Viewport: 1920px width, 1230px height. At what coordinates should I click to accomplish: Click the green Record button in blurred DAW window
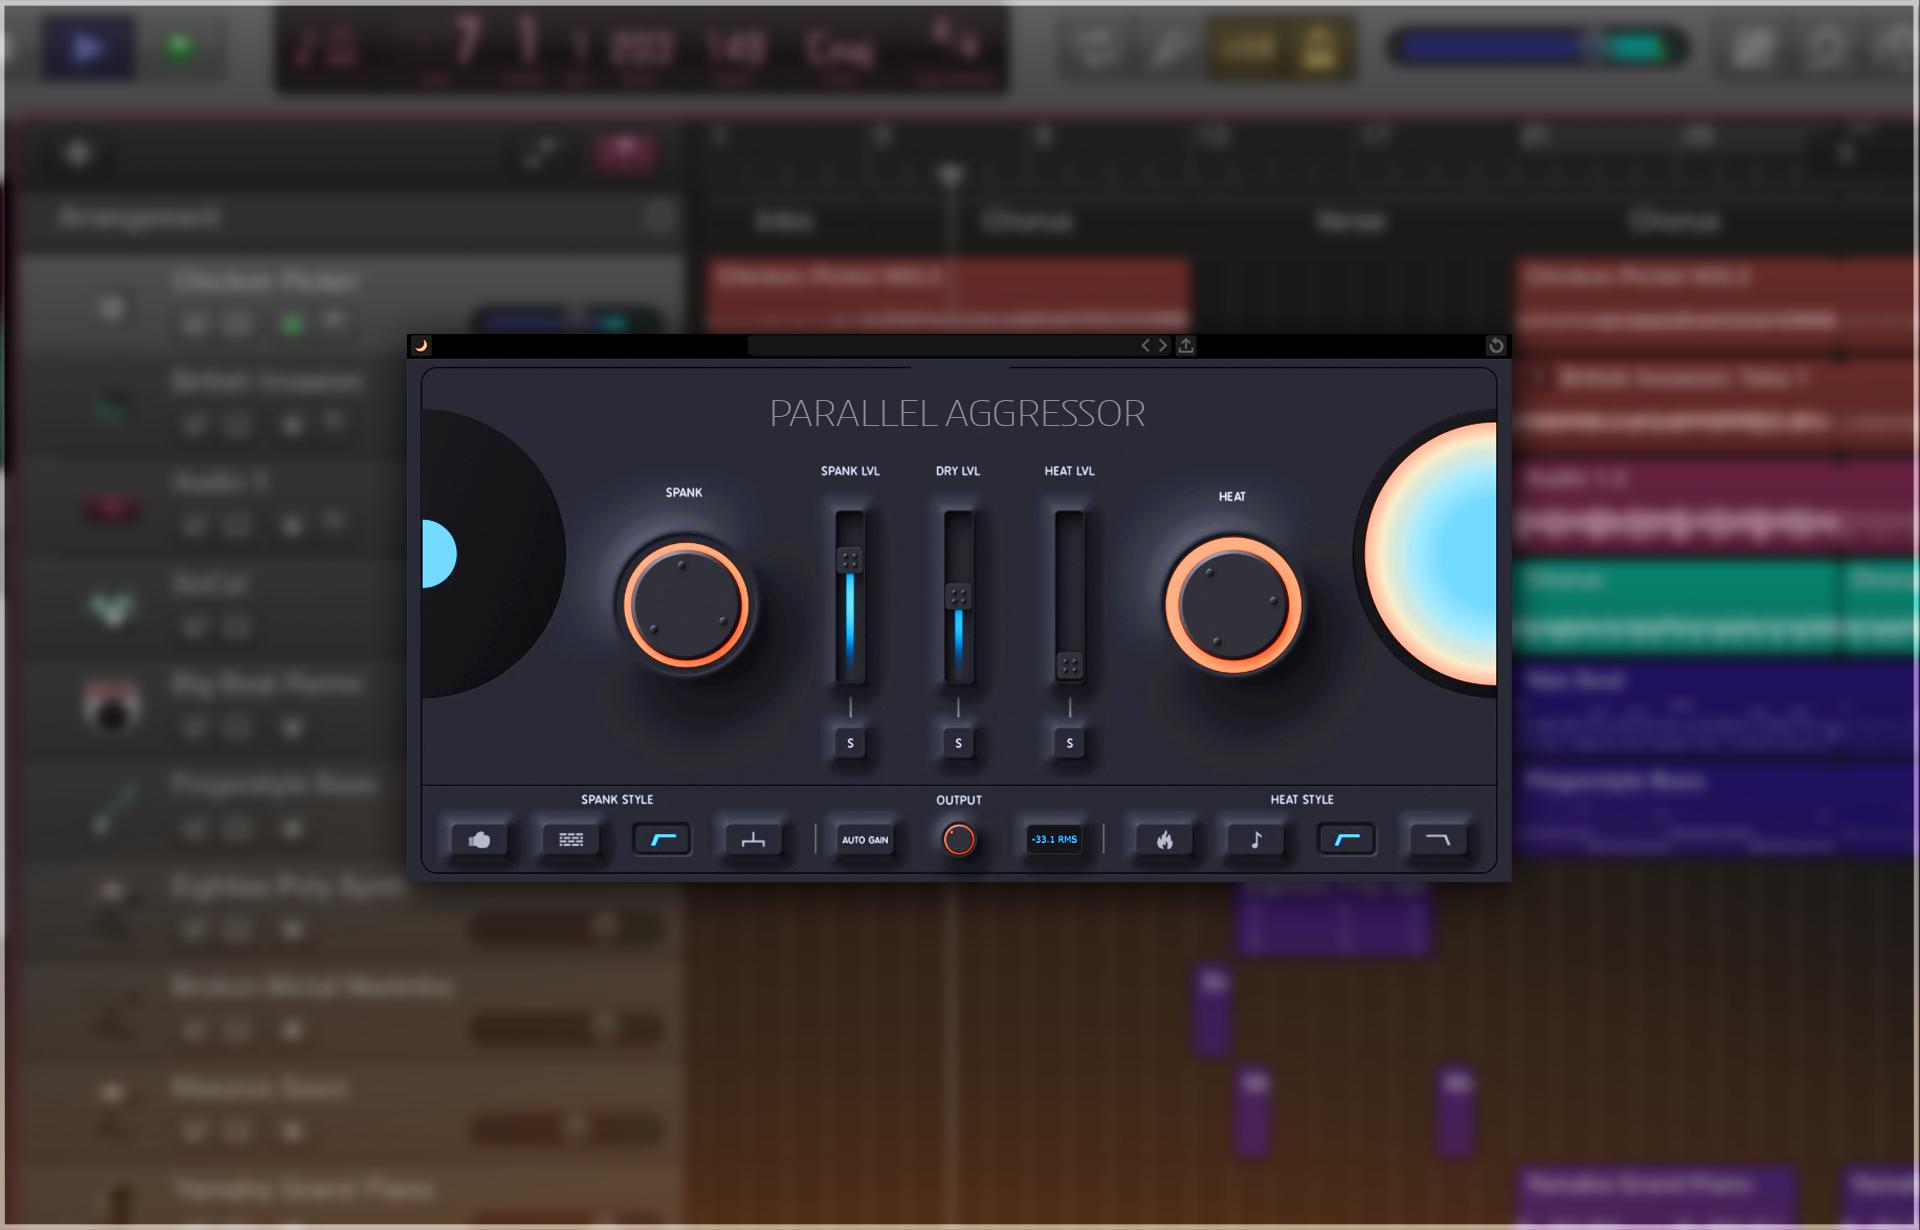click(180, 47)
